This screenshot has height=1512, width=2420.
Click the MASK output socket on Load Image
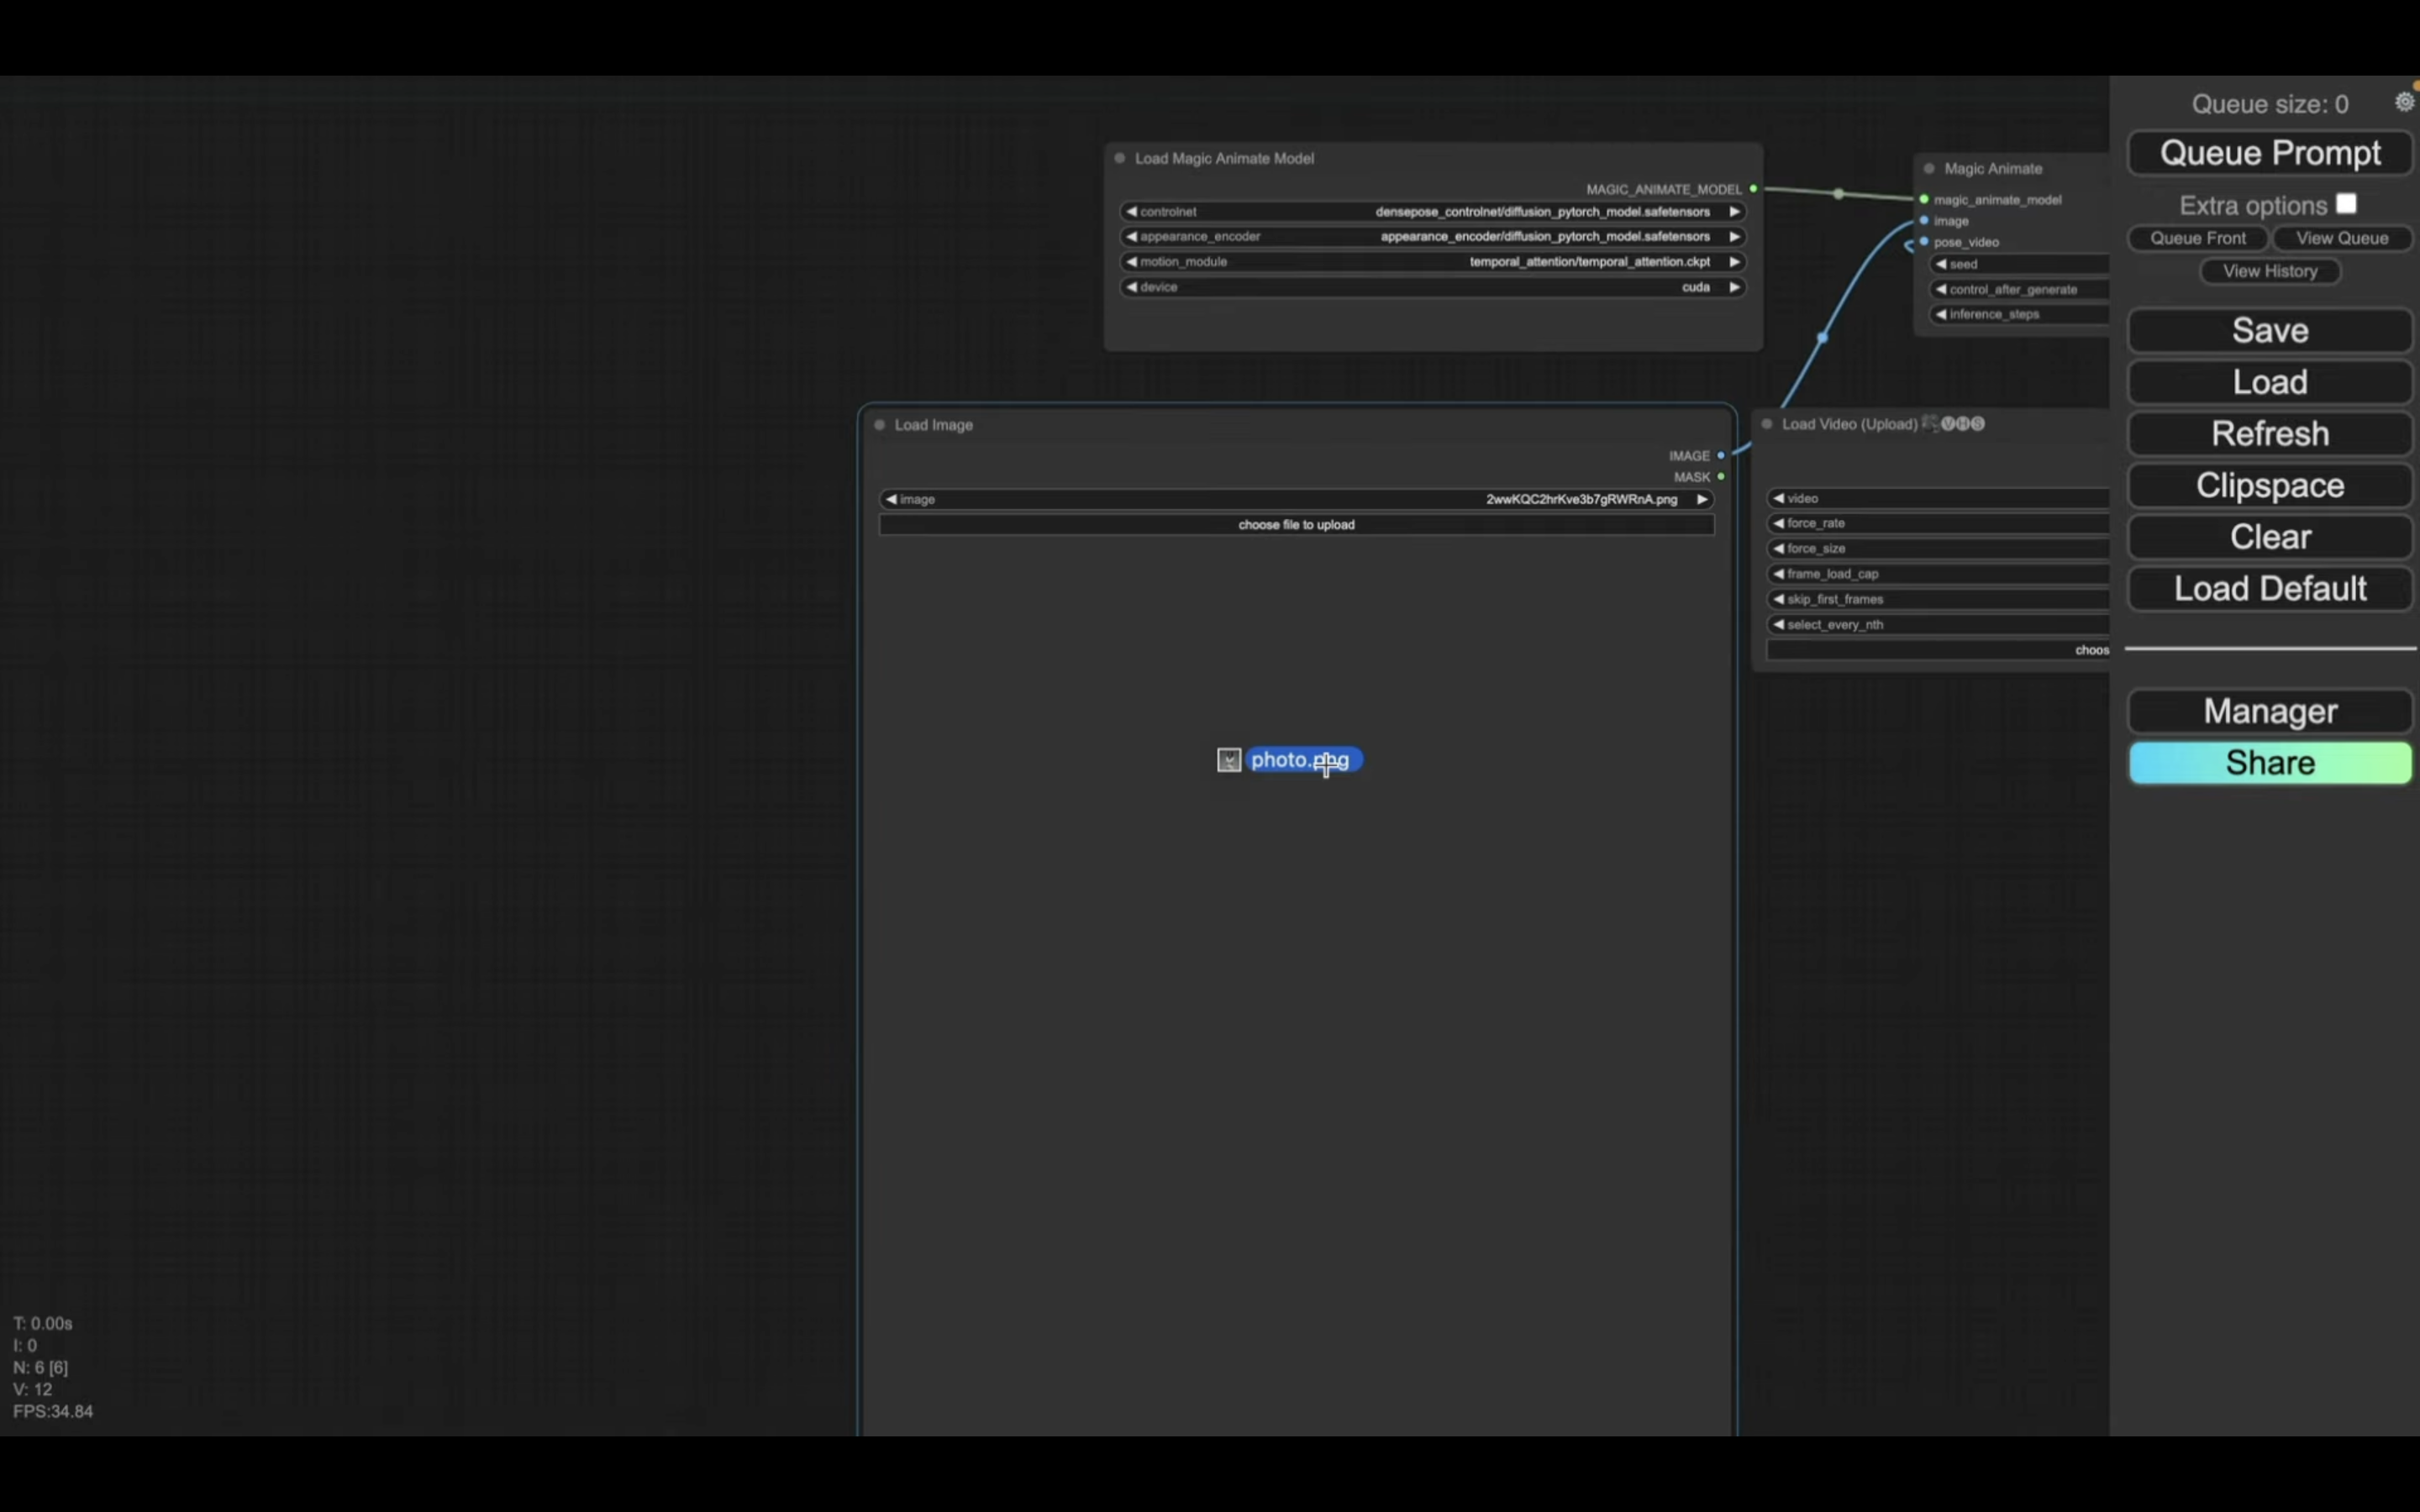pyautogui.click(x=1721, y=477)
